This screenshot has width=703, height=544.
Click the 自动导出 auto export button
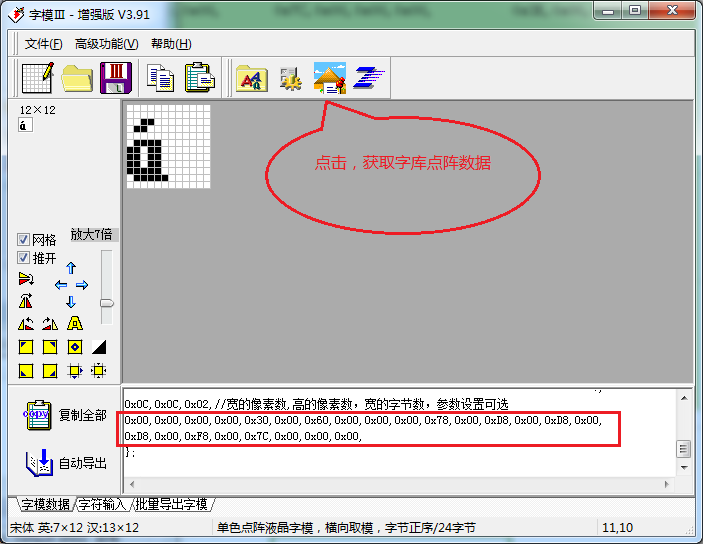[66, 463]
